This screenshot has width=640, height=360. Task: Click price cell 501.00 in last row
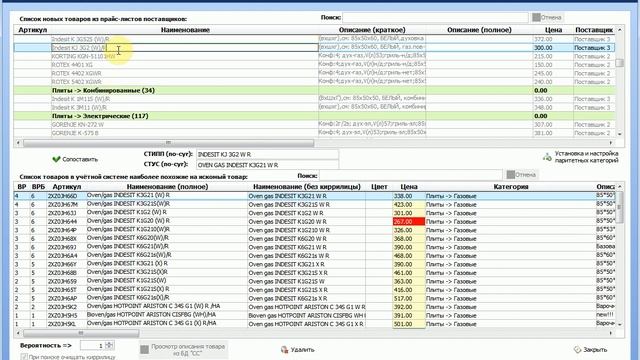tap(409, 324)
